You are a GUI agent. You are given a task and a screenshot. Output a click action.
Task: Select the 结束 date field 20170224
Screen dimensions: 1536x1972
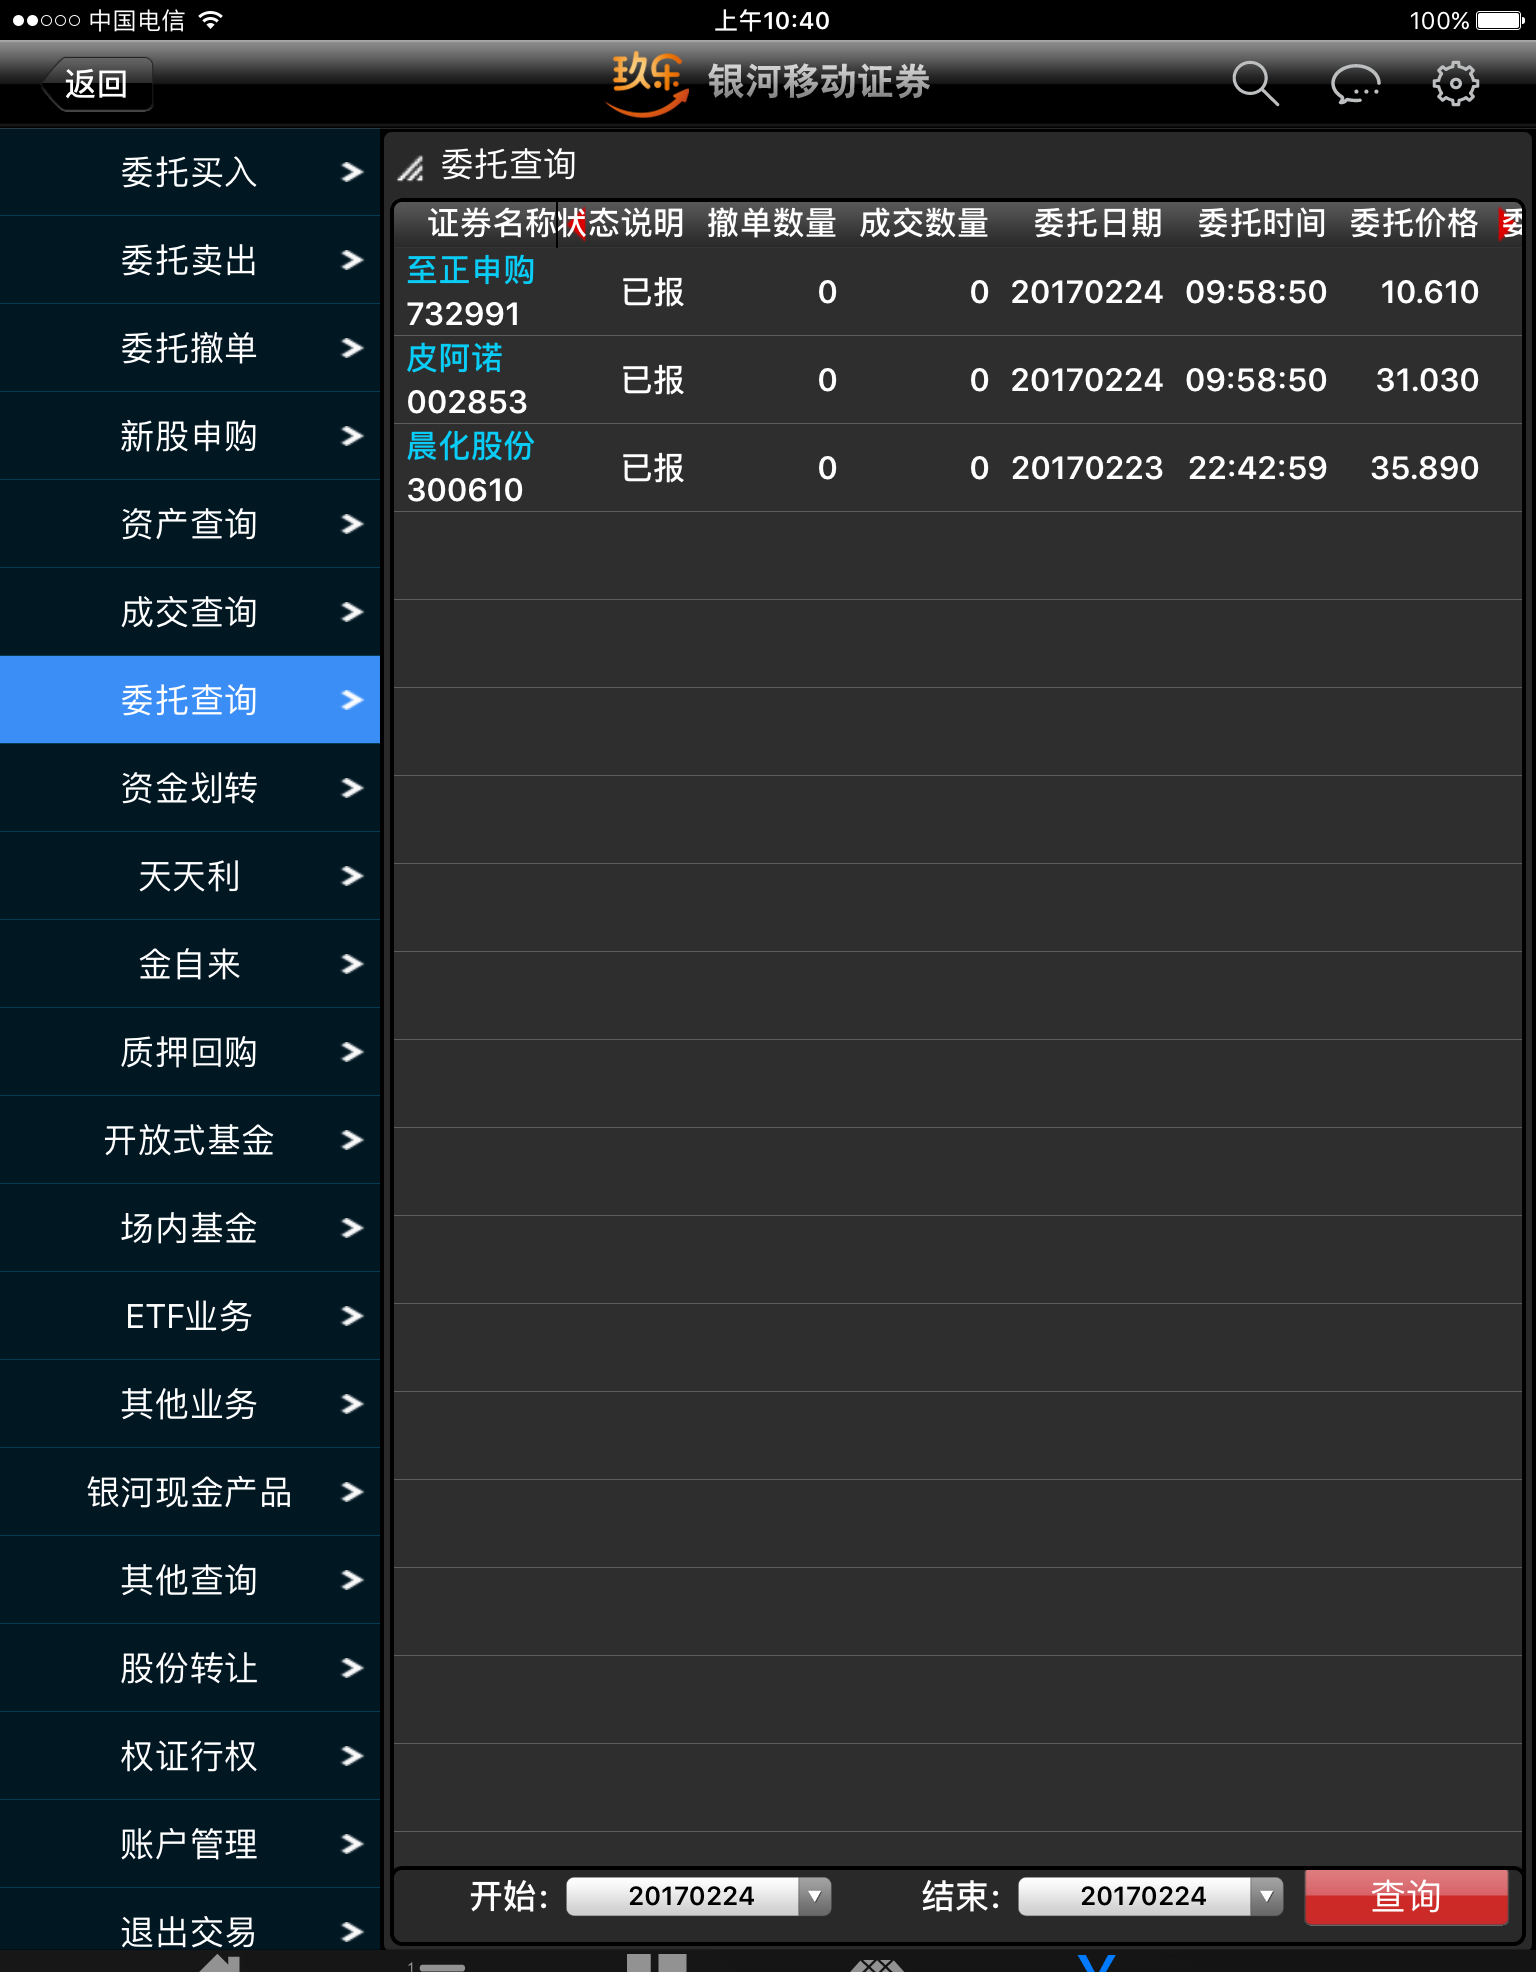1150,1896
